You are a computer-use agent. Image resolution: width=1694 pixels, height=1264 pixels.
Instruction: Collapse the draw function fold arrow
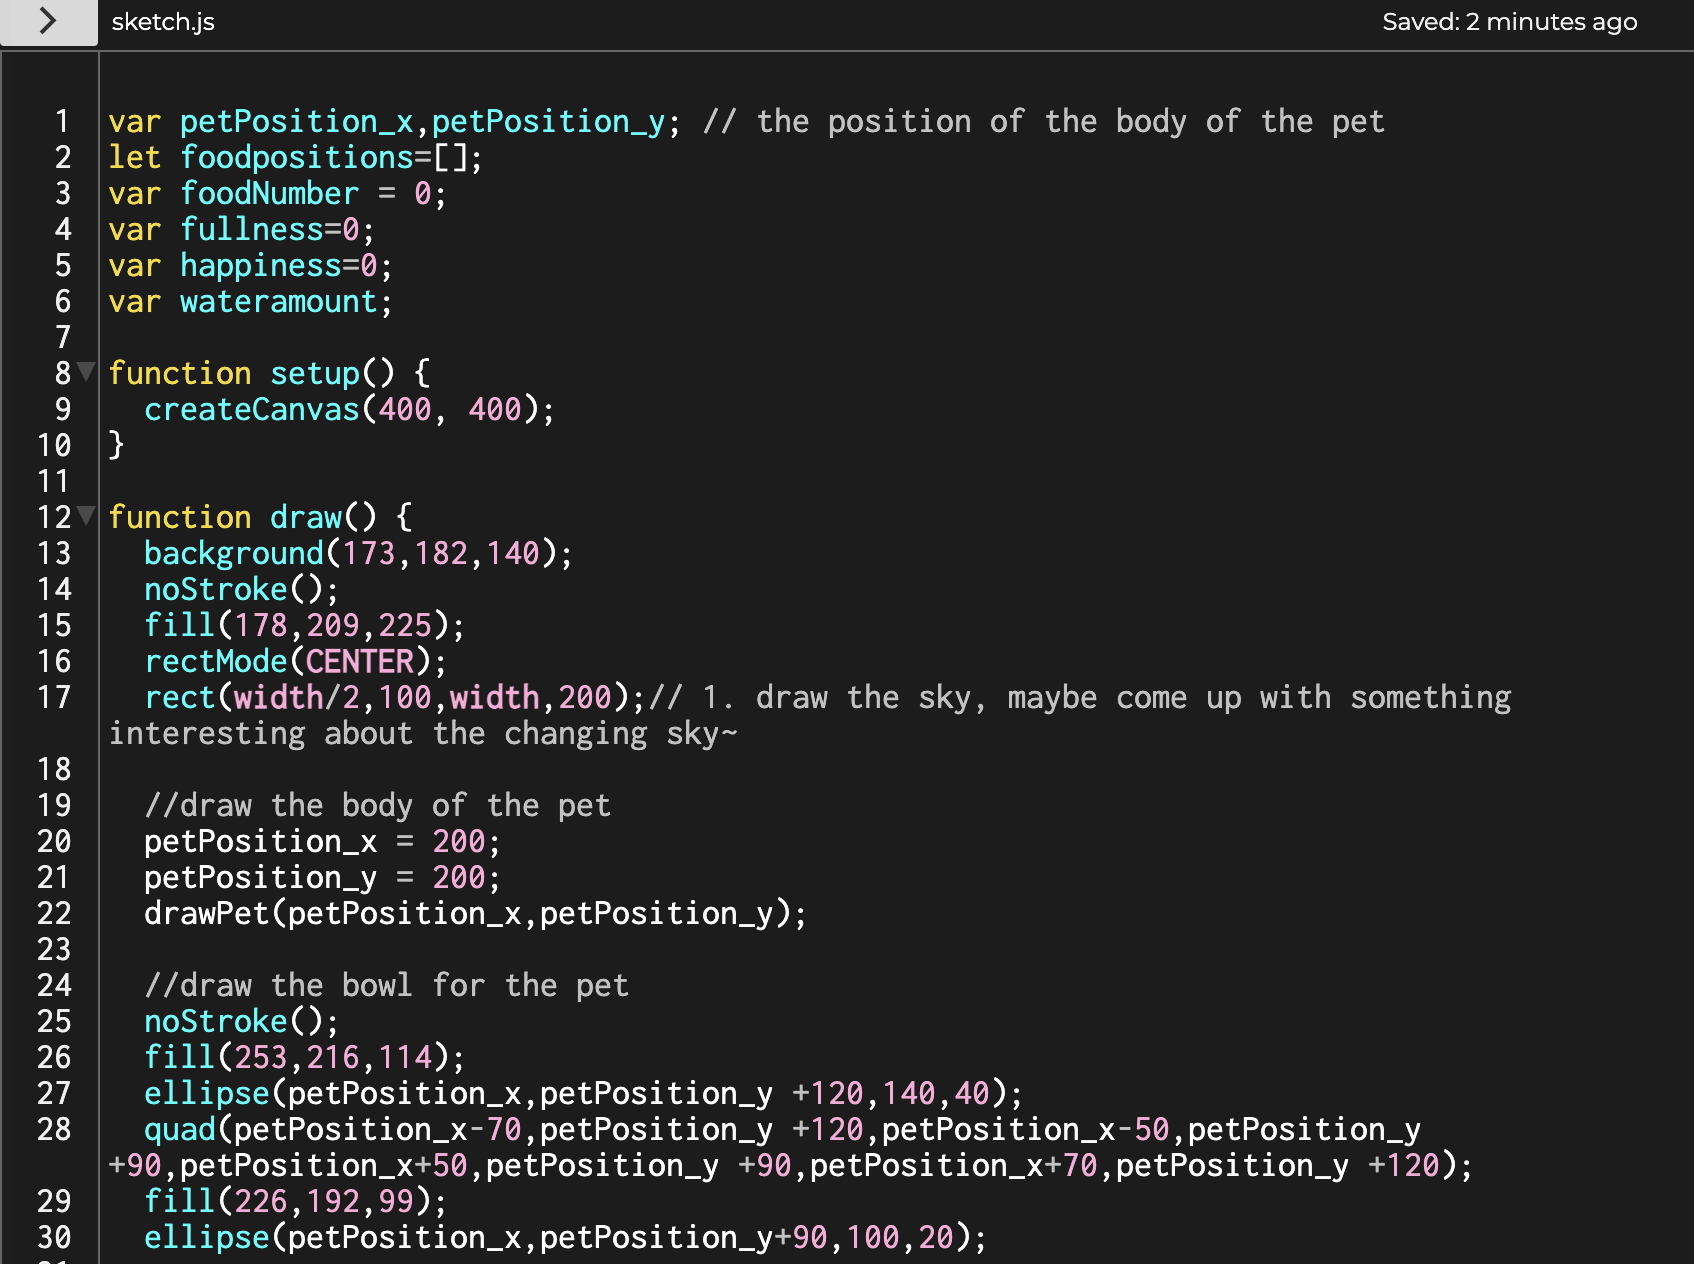(x=87, y=516)
